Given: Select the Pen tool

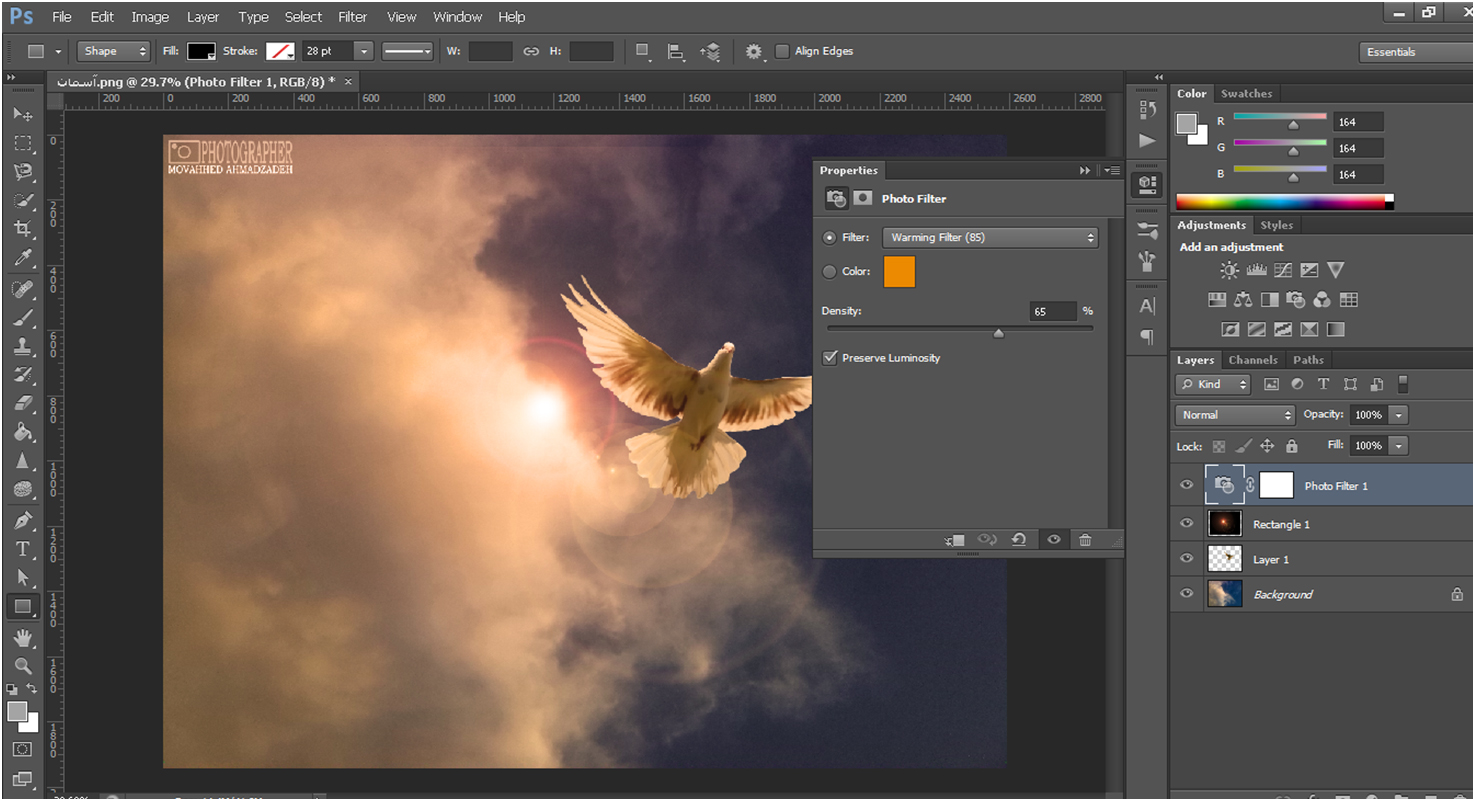Looking at the screenshot, I should [x=22, y=520].
